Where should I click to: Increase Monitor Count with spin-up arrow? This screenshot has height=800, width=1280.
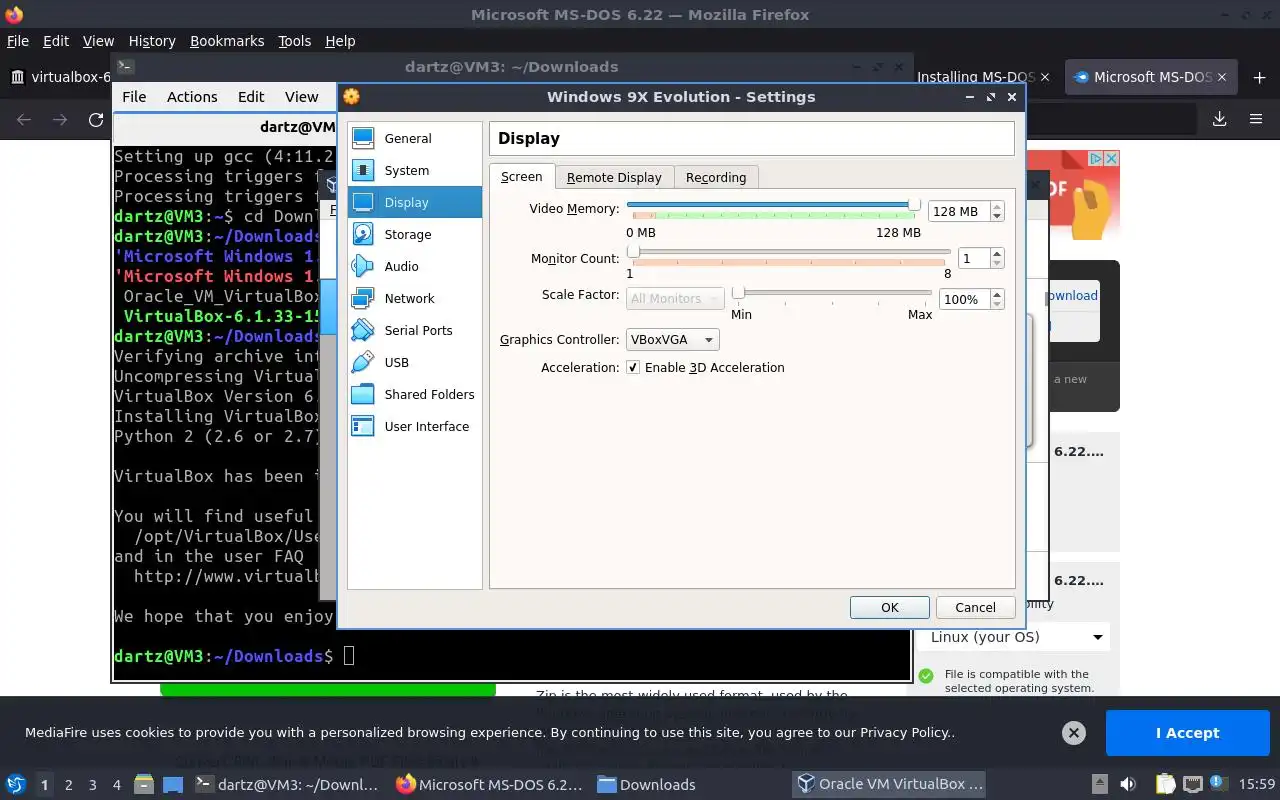997,253
